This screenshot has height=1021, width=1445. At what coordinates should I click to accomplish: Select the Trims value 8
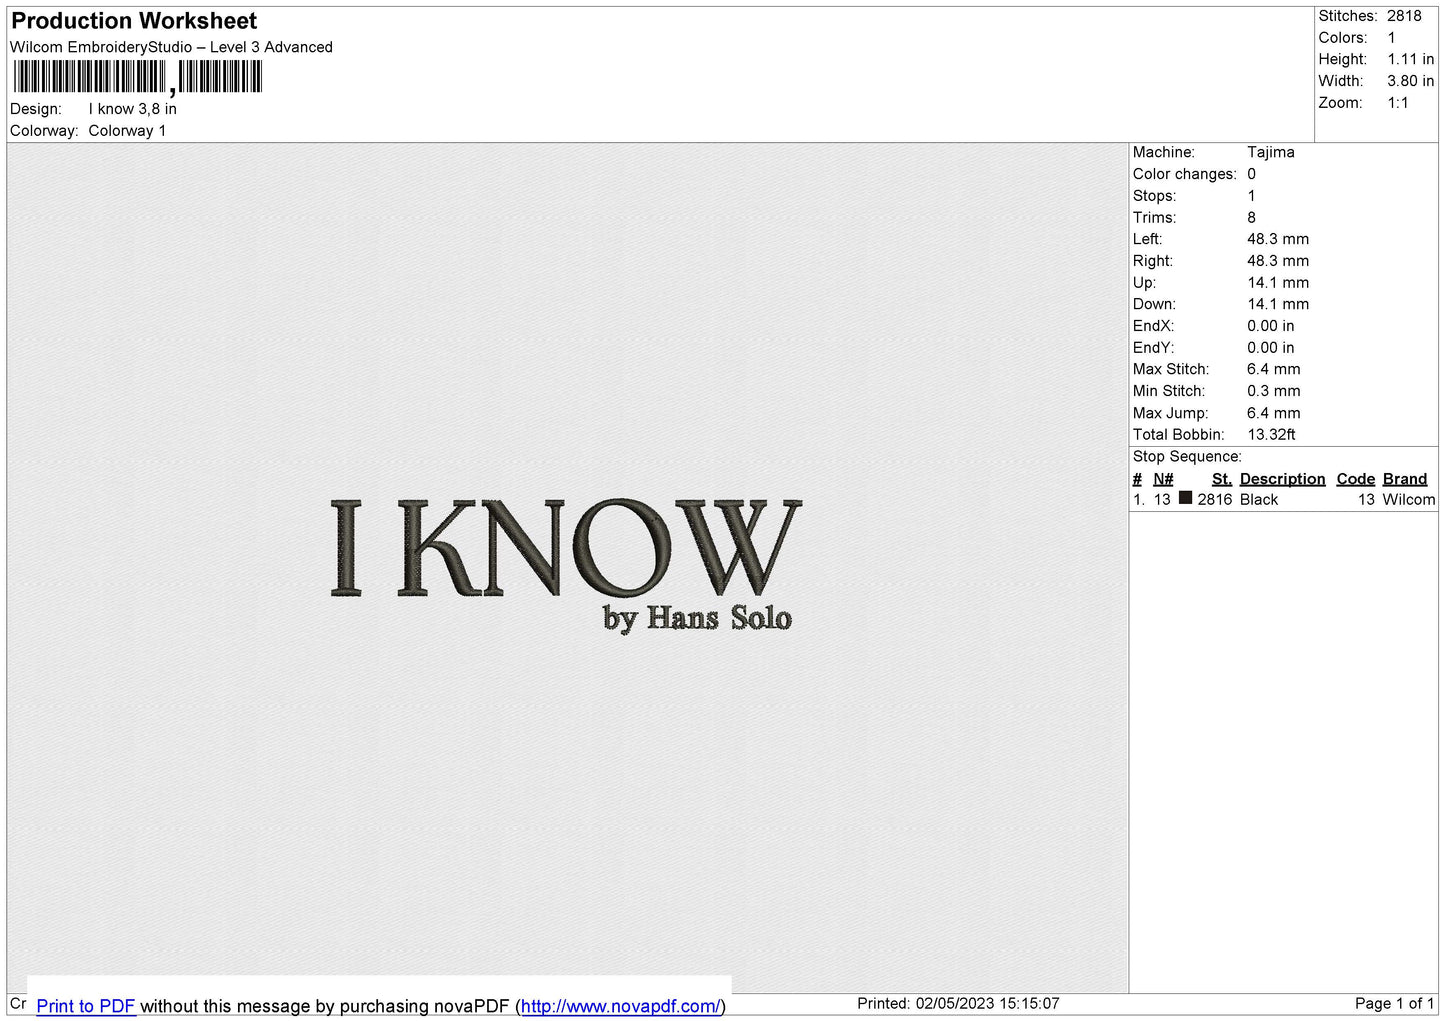[1251, 218]
